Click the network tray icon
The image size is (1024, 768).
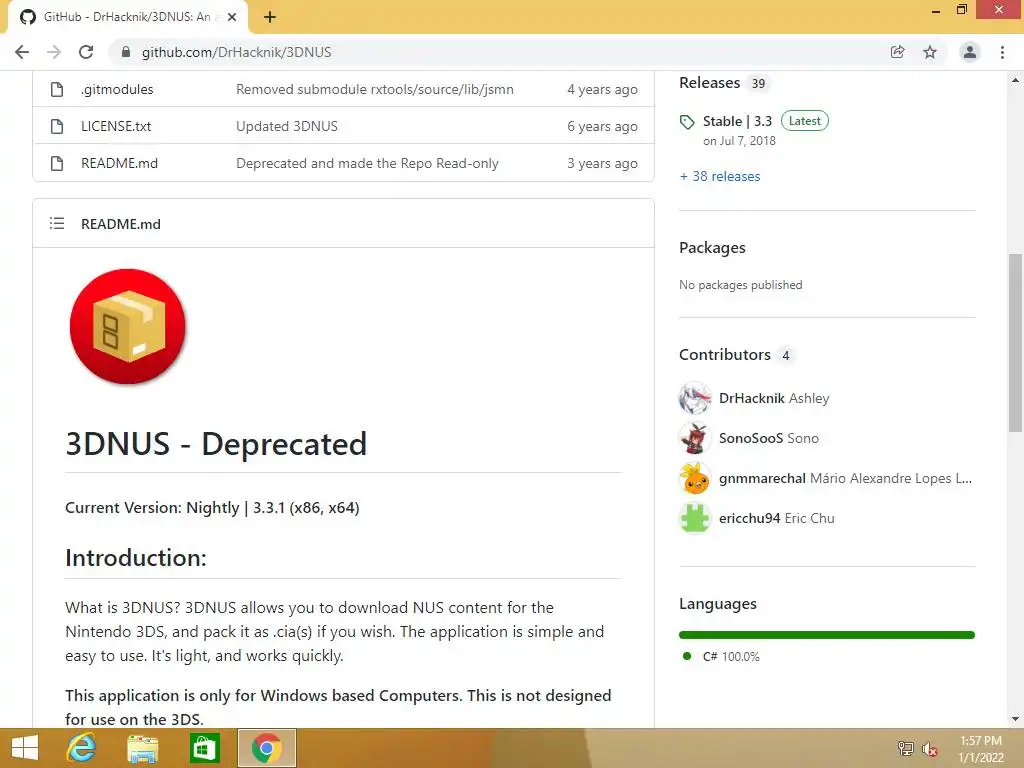point(905,749)
